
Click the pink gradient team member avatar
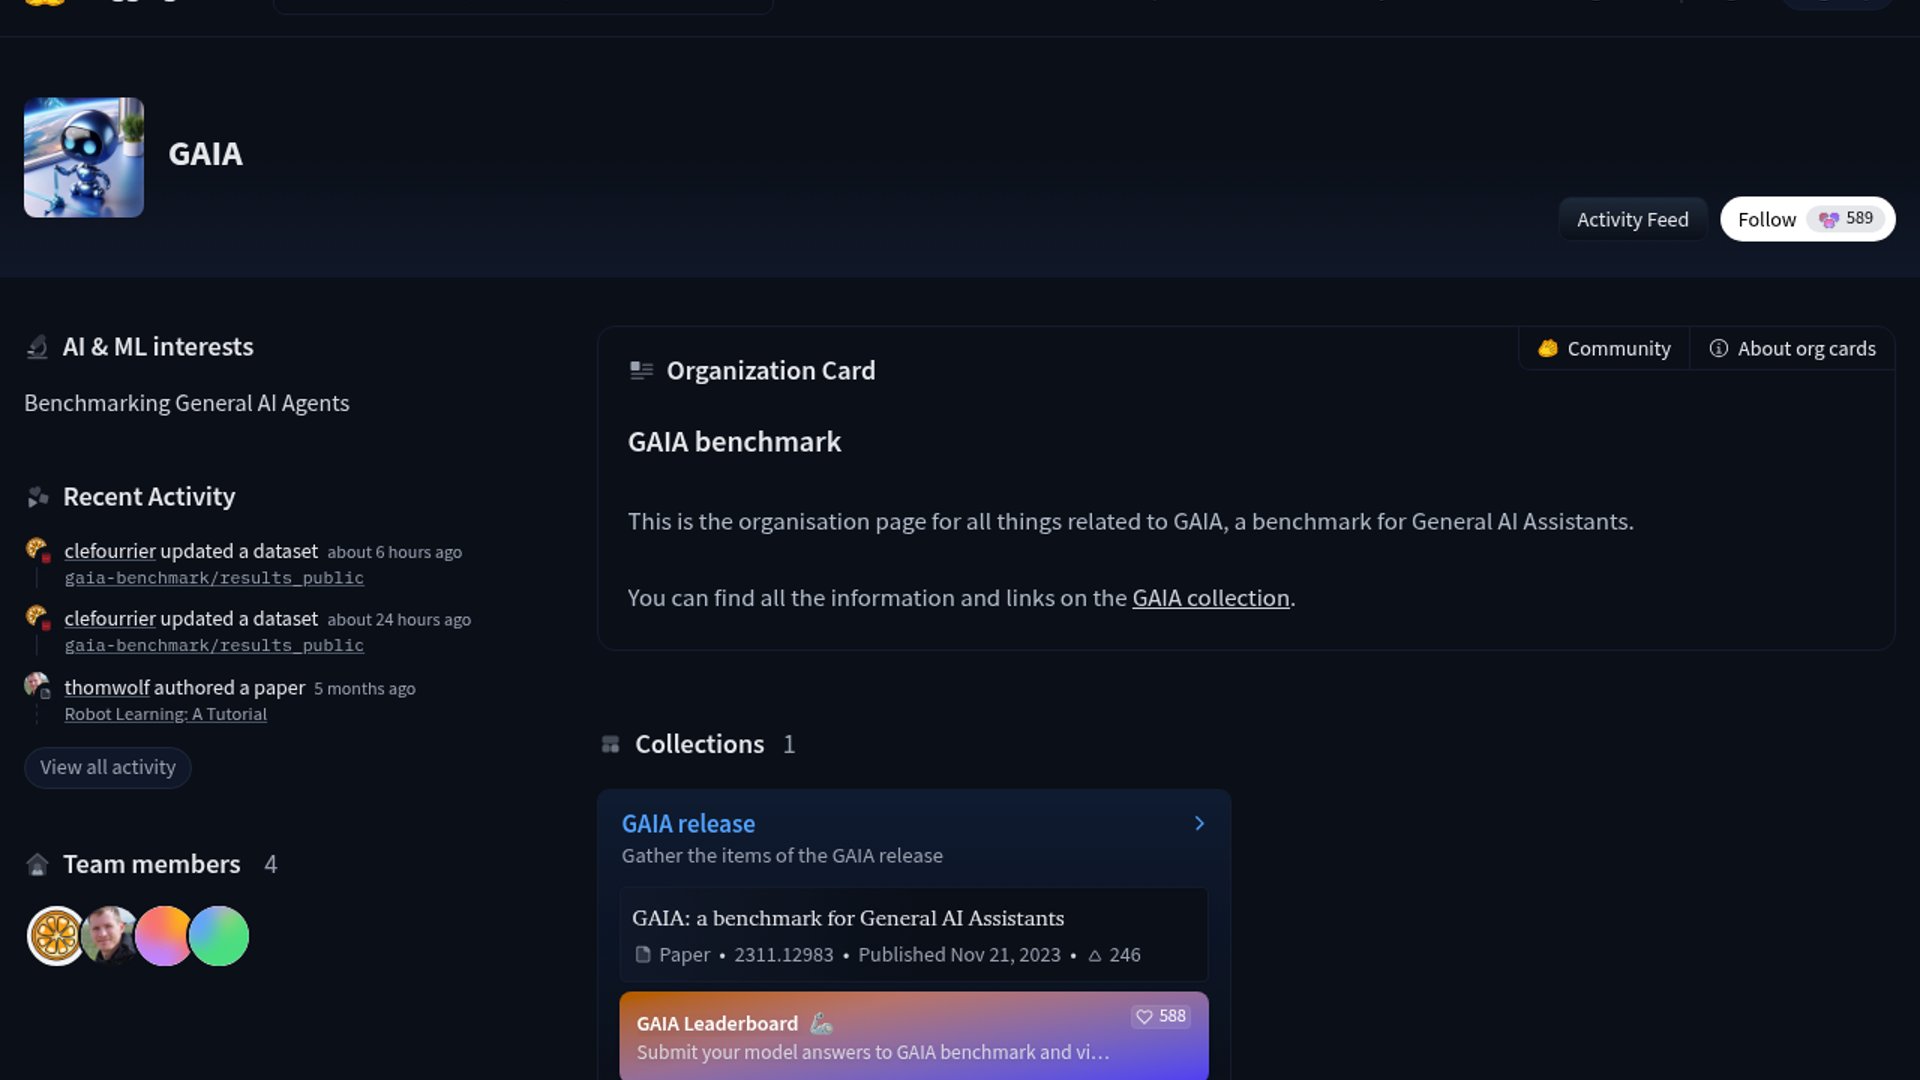(163, 936)
